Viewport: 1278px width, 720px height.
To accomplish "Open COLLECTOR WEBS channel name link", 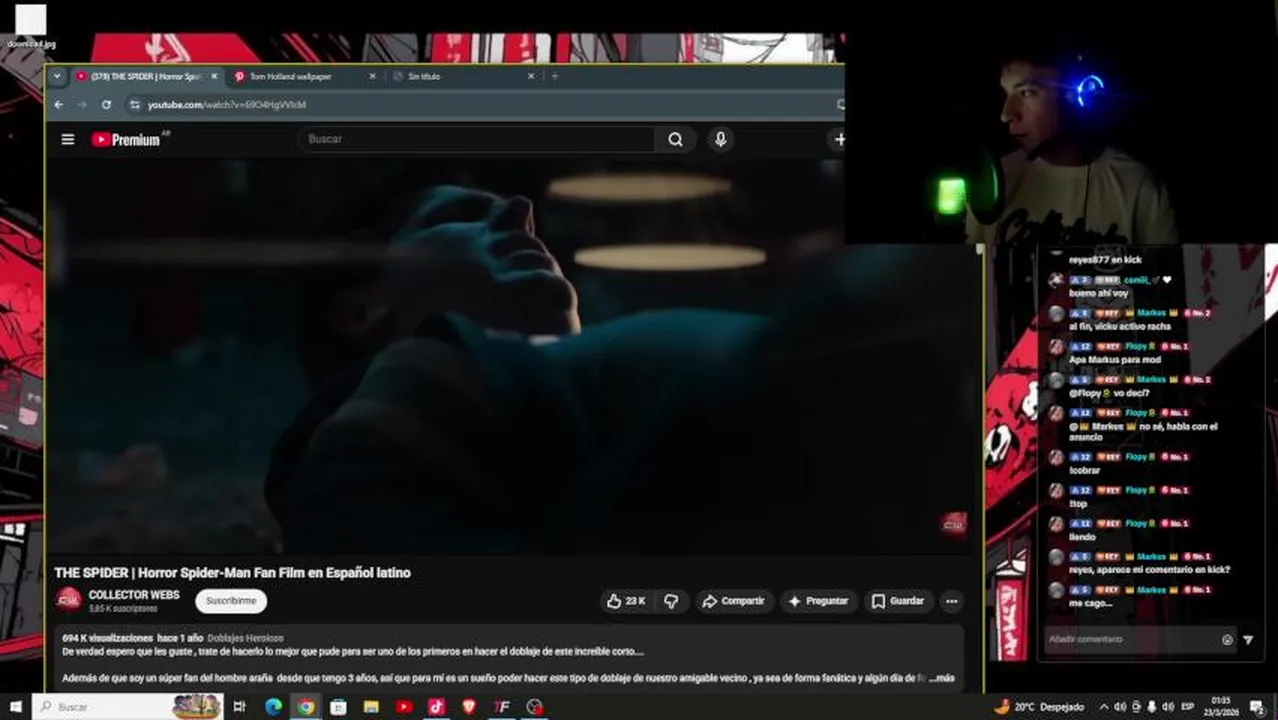I will pyautogui.click(x=134, y=595).
